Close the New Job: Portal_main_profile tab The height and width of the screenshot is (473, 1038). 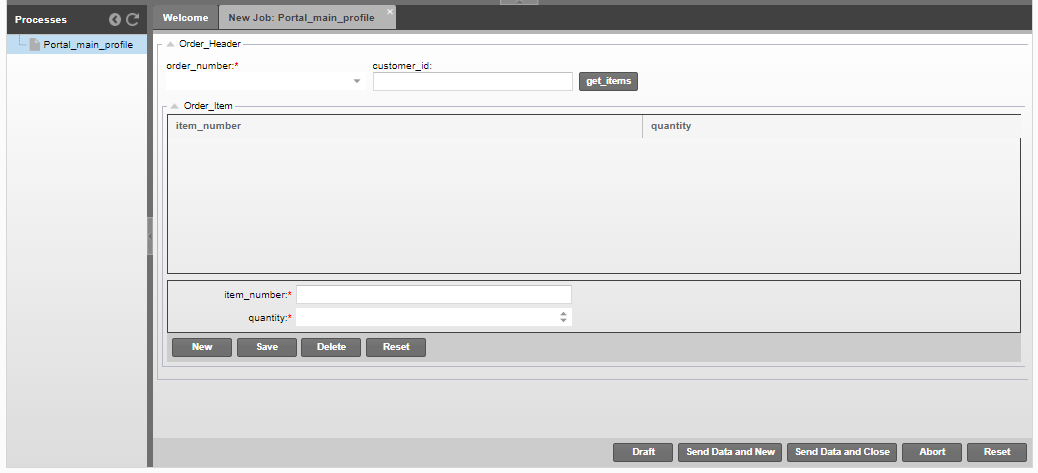tap(389, 11)
